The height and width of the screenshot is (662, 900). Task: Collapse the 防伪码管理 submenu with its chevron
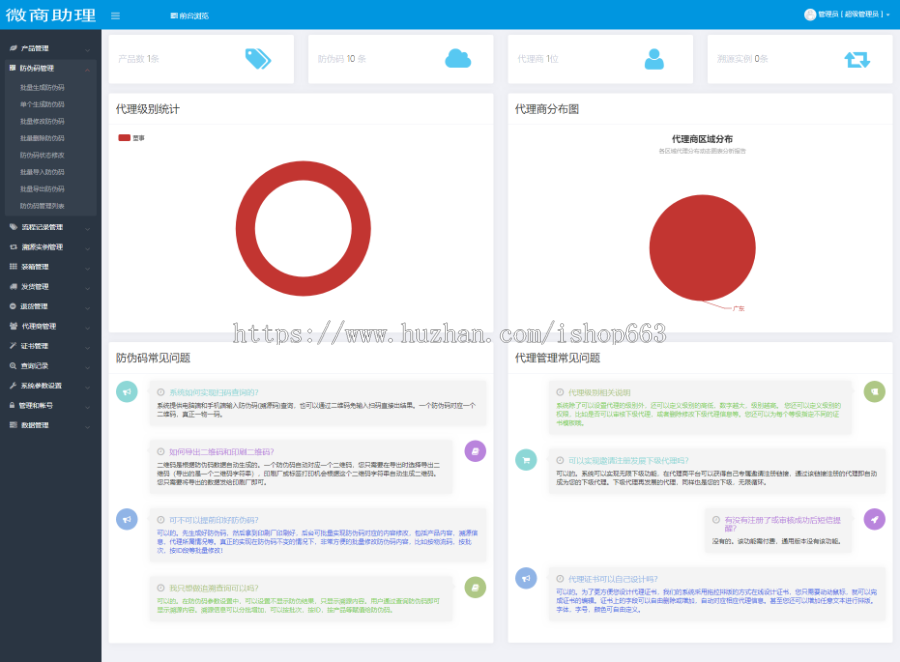(87, 69)
